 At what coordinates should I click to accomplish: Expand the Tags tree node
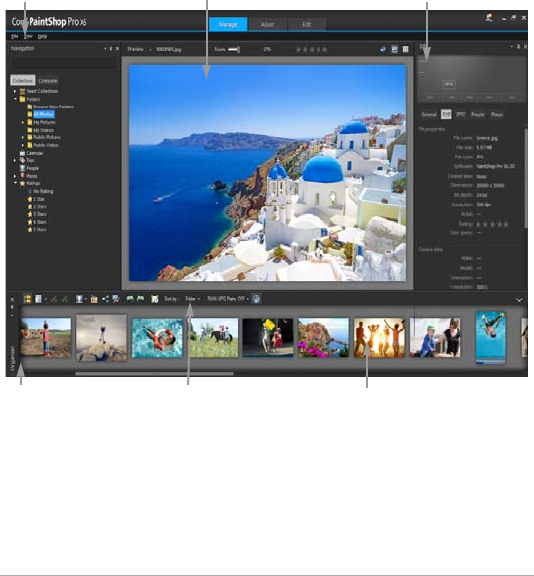tap(15, 160)
